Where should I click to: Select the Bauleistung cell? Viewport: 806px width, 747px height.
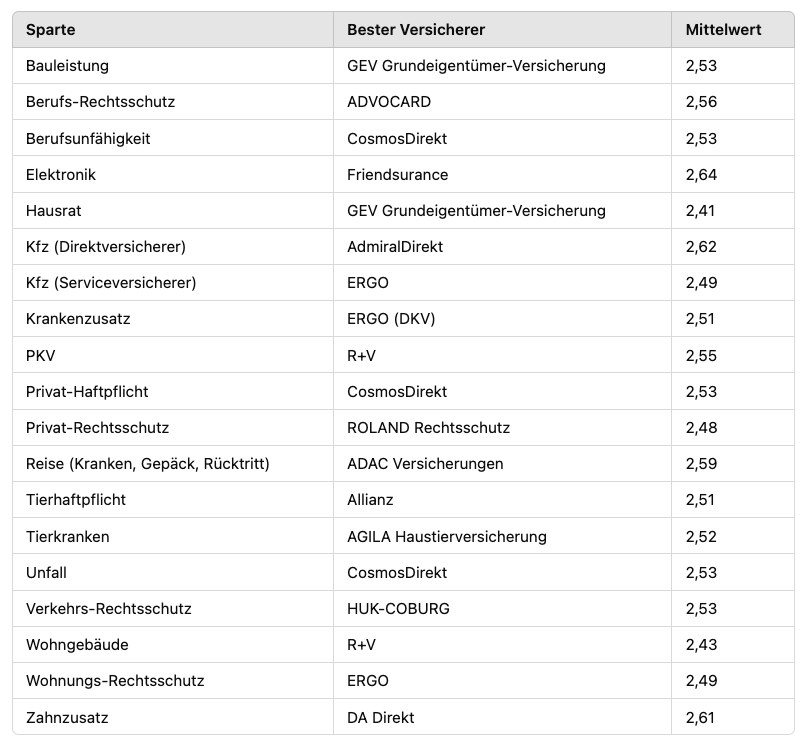(x=67, y=66)
